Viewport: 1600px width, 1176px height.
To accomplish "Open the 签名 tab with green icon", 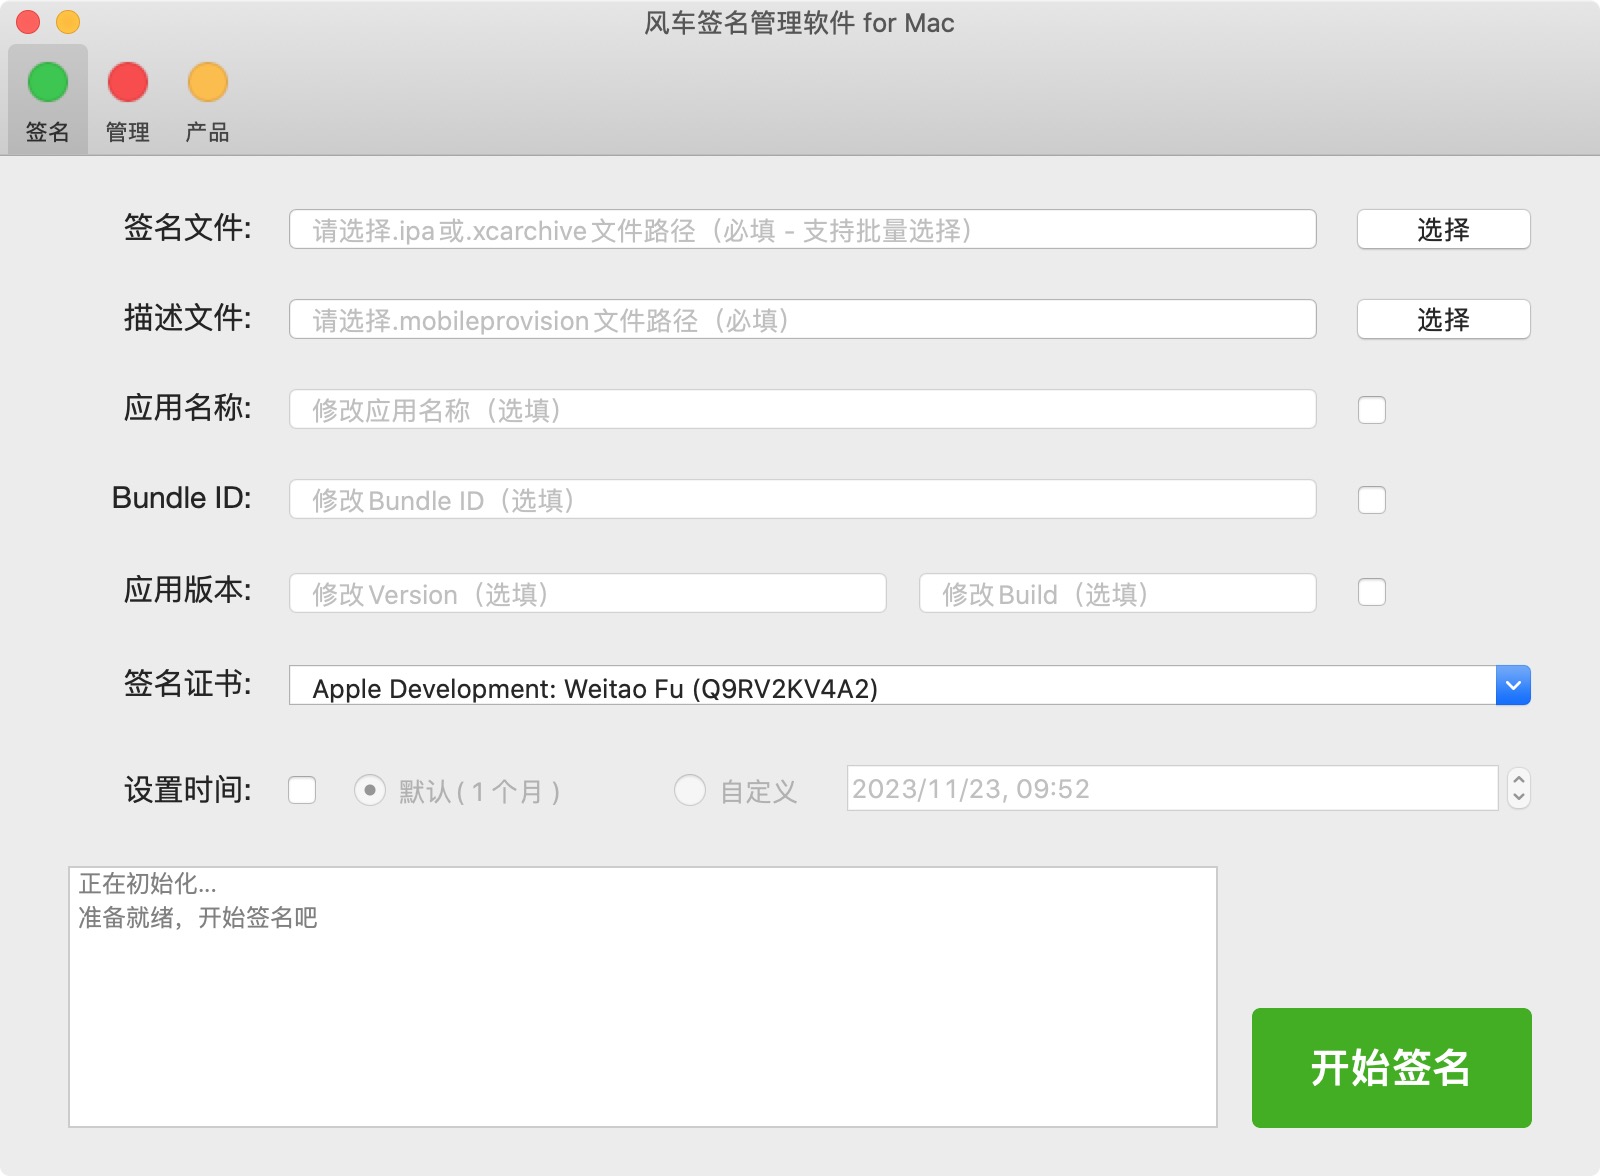I will pos(48,100).
